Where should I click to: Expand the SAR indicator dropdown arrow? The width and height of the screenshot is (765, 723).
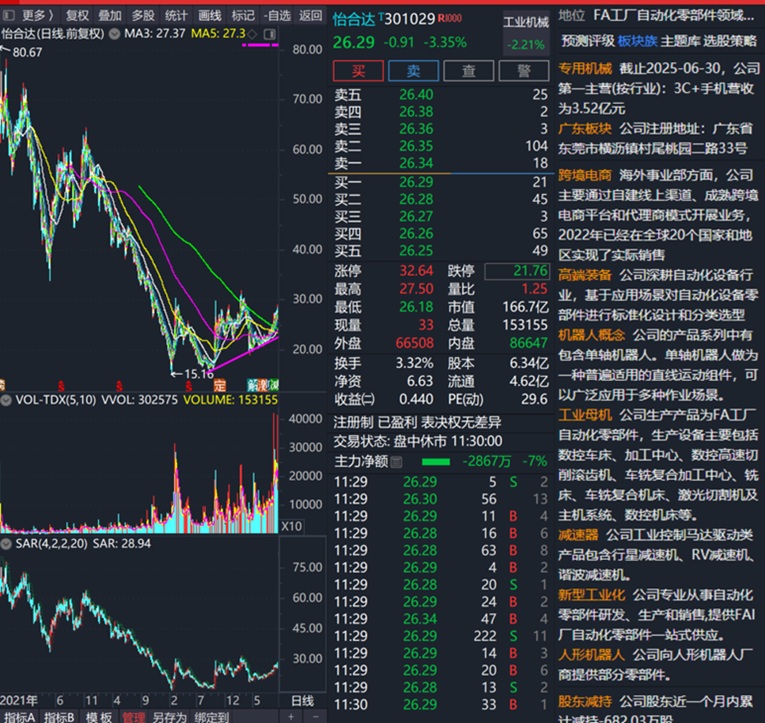coord(6,543)
